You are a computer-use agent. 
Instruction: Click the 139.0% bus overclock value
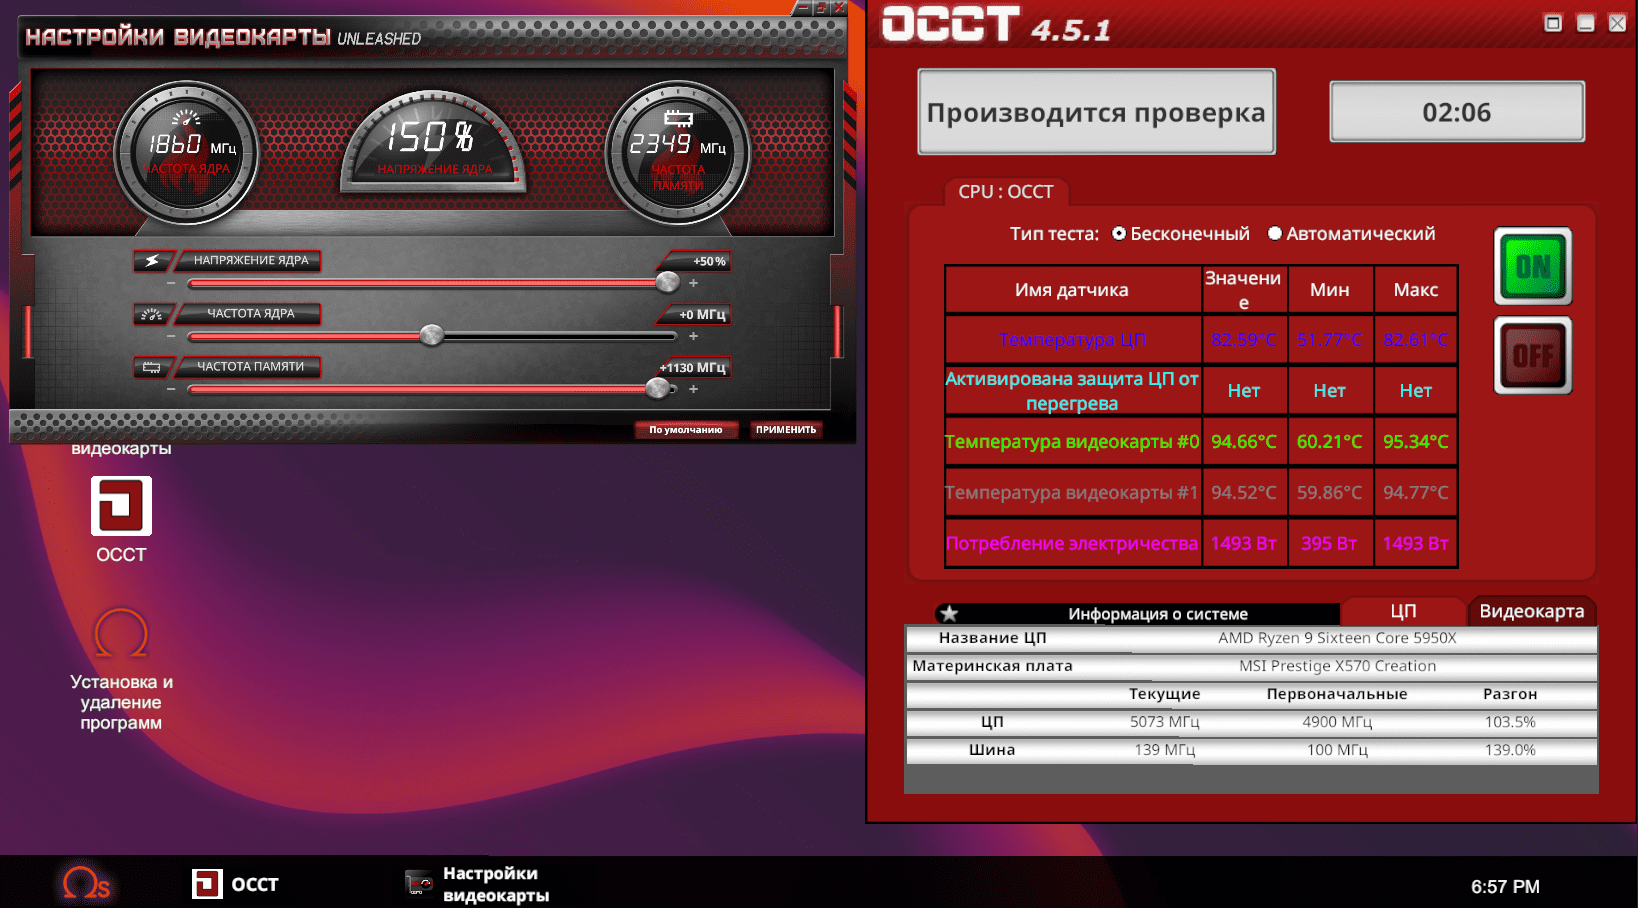1510,750
